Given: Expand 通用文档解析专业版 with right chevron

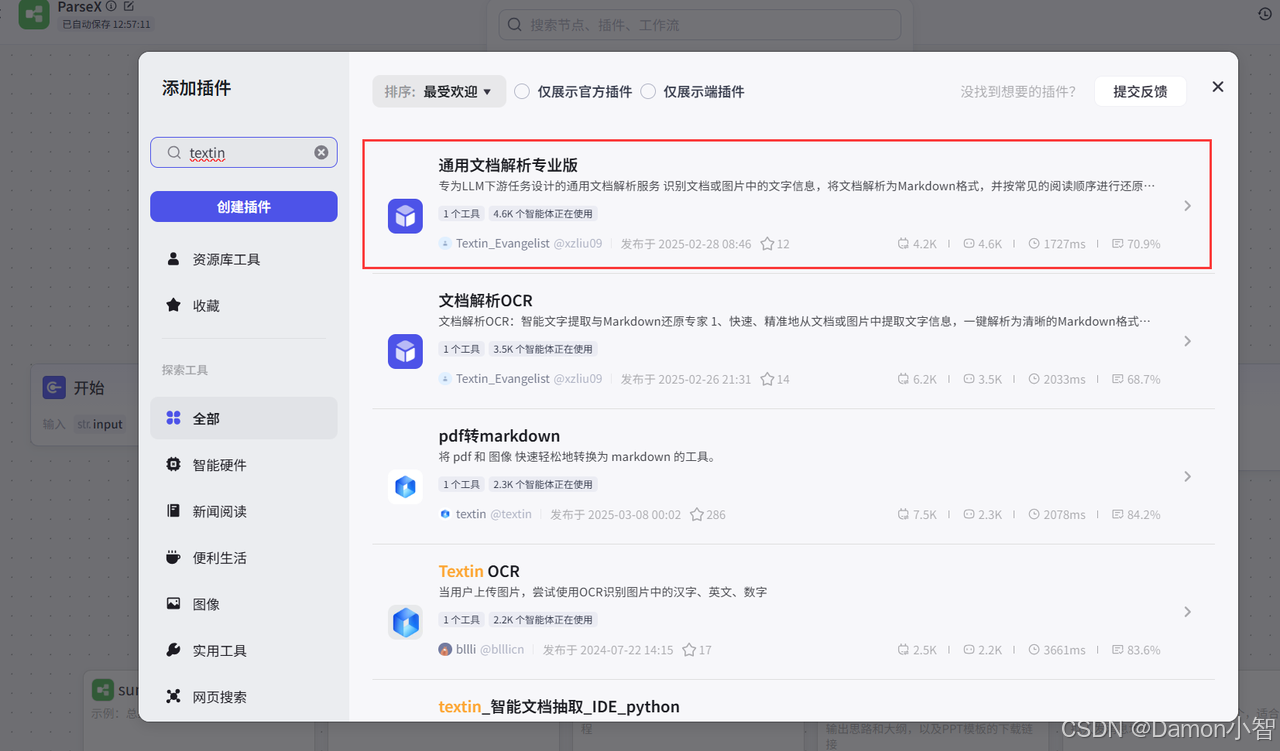Looking at the screenshot, I should point(1187,206).
